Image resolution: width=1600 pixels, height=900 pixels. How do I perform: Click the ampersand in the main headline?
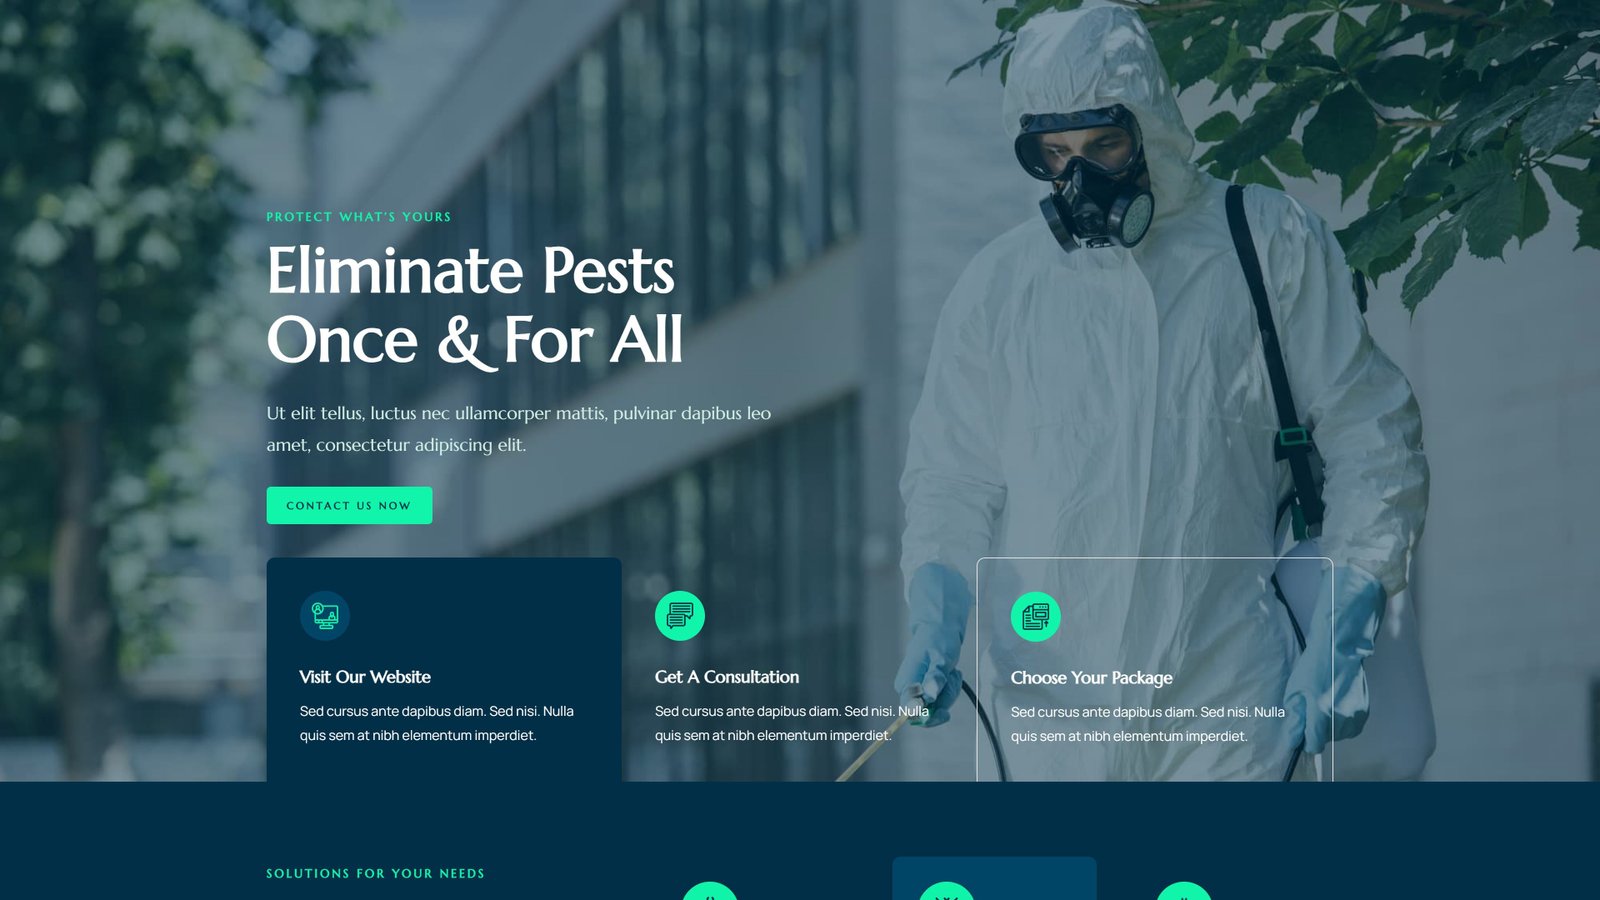pos(462,341)
